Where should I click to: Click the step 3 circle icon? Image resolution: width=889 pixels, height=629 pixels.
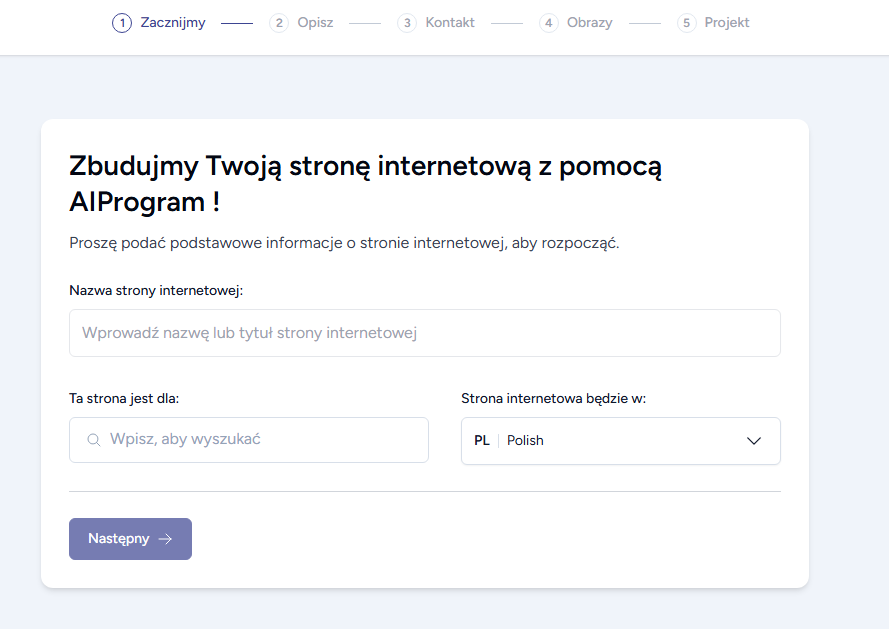407,23
